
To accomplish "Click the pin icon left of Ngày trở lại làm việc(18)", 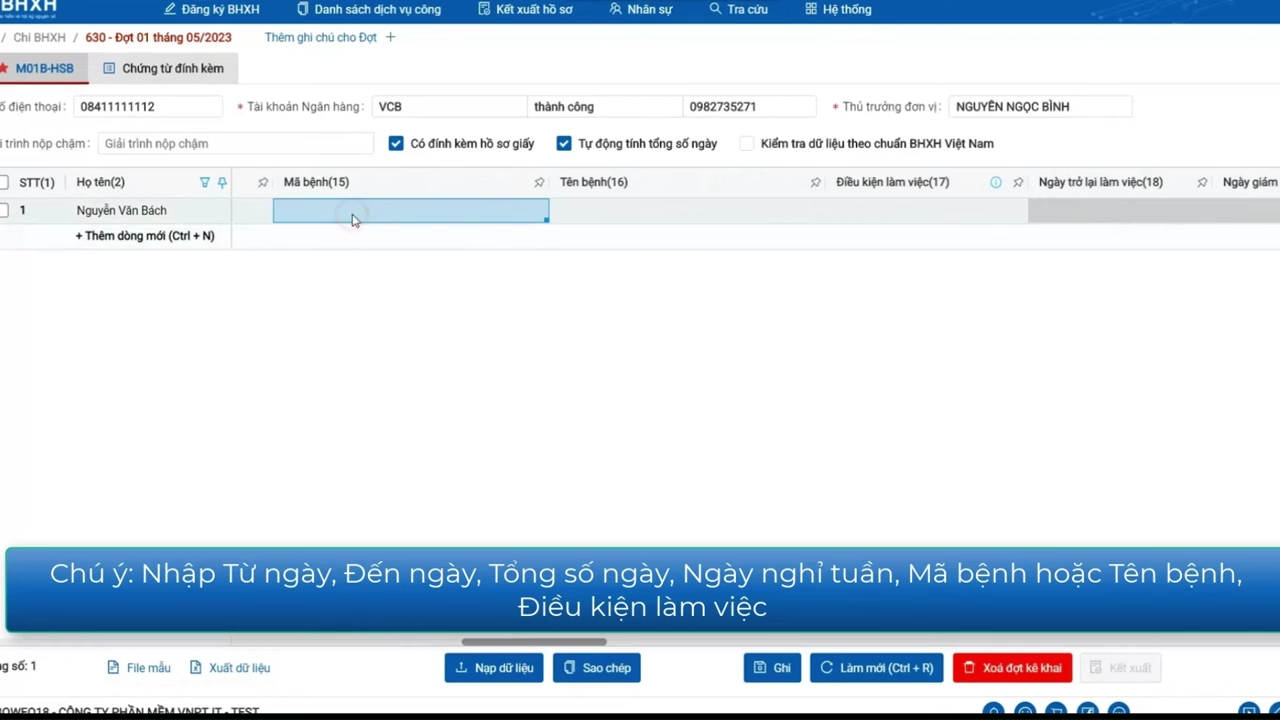I will coord(1018,182).
